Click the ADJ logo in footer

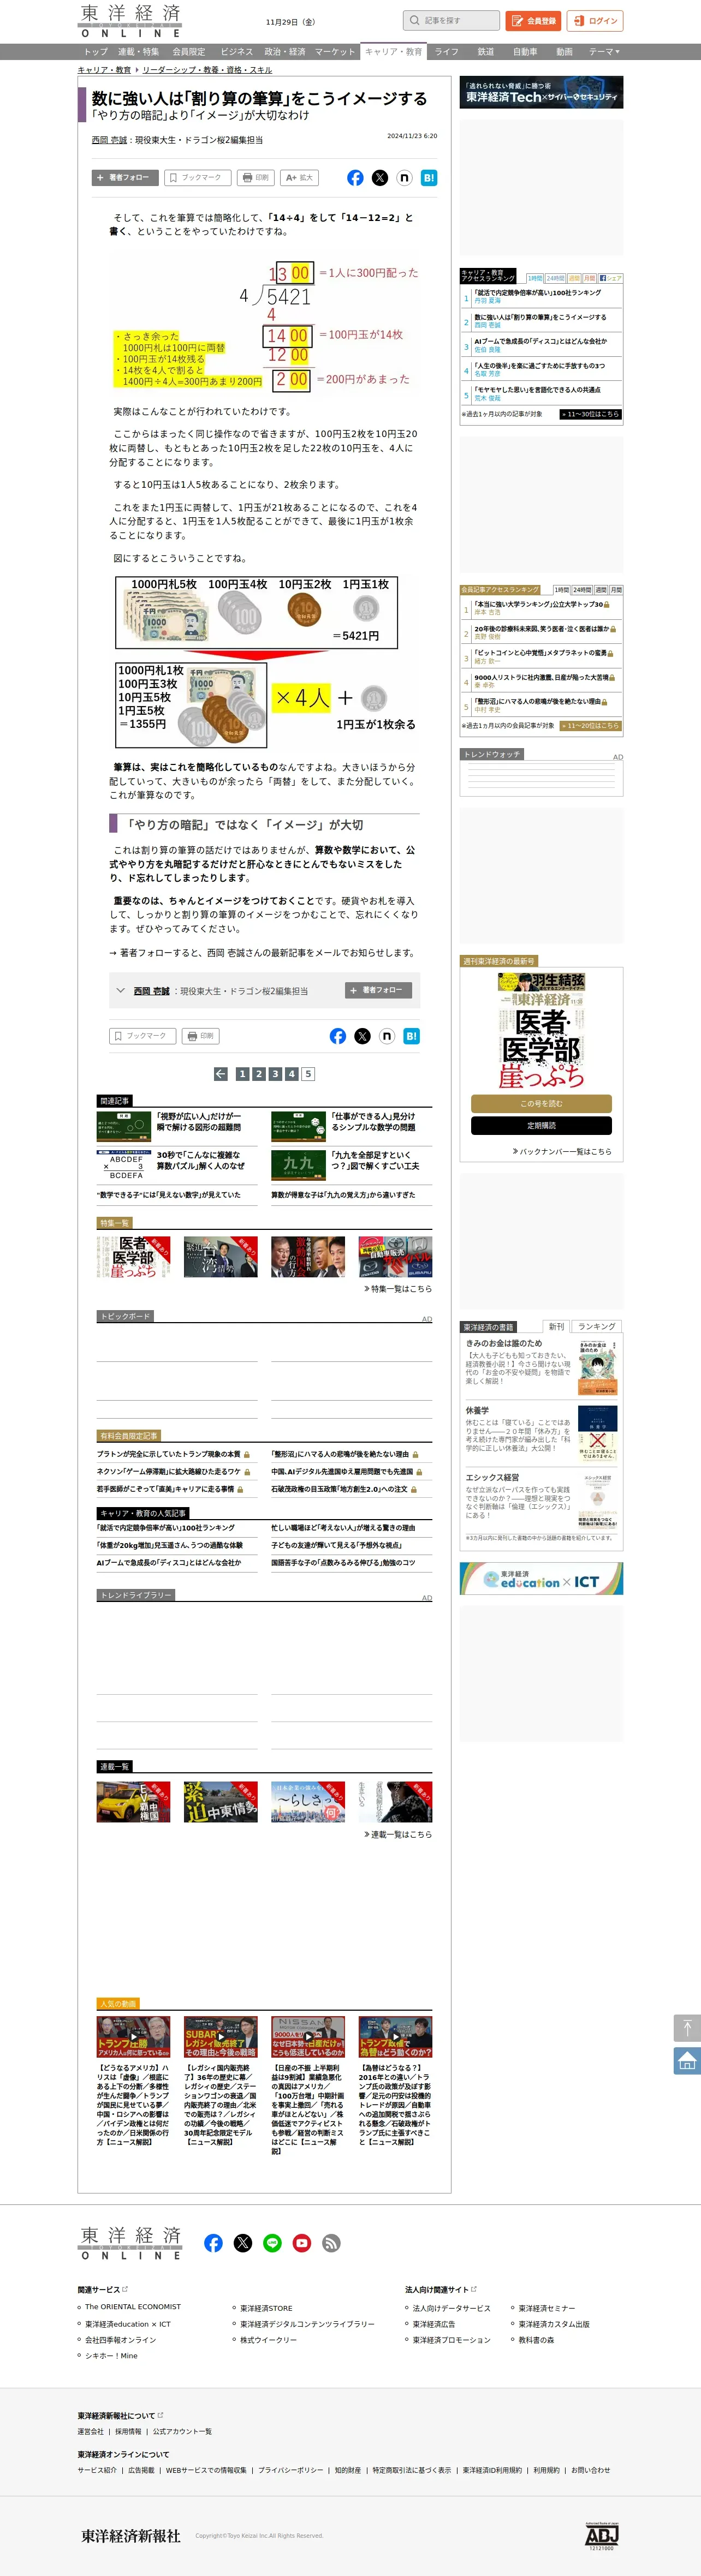click(601, 2536)
